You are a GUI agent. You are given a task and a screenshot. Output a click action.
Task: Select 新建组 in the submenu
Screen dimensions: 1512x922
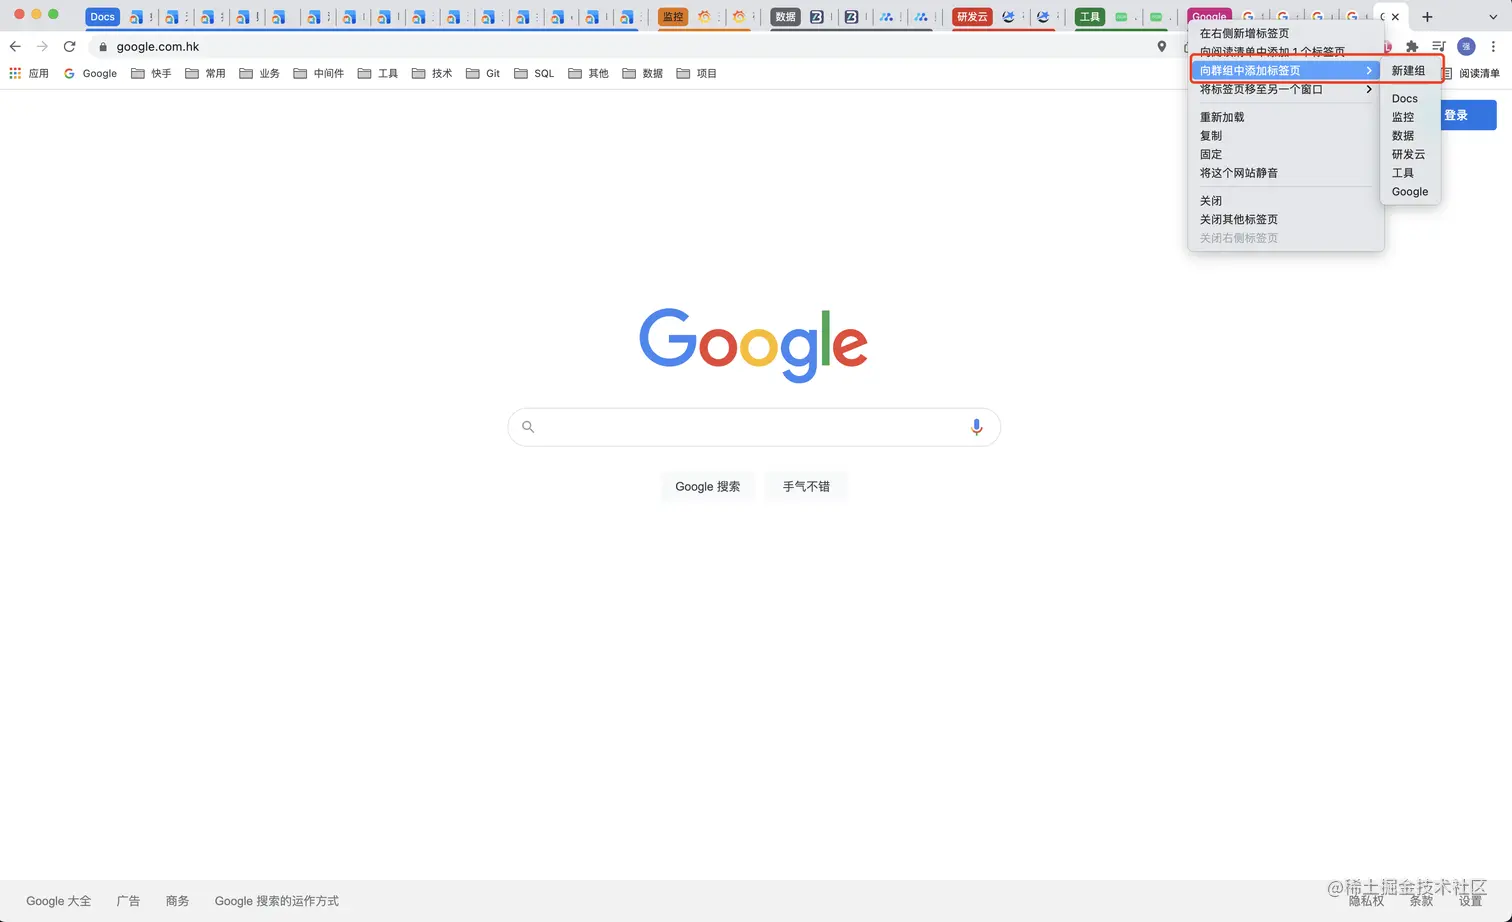[x=1410, y=70]
